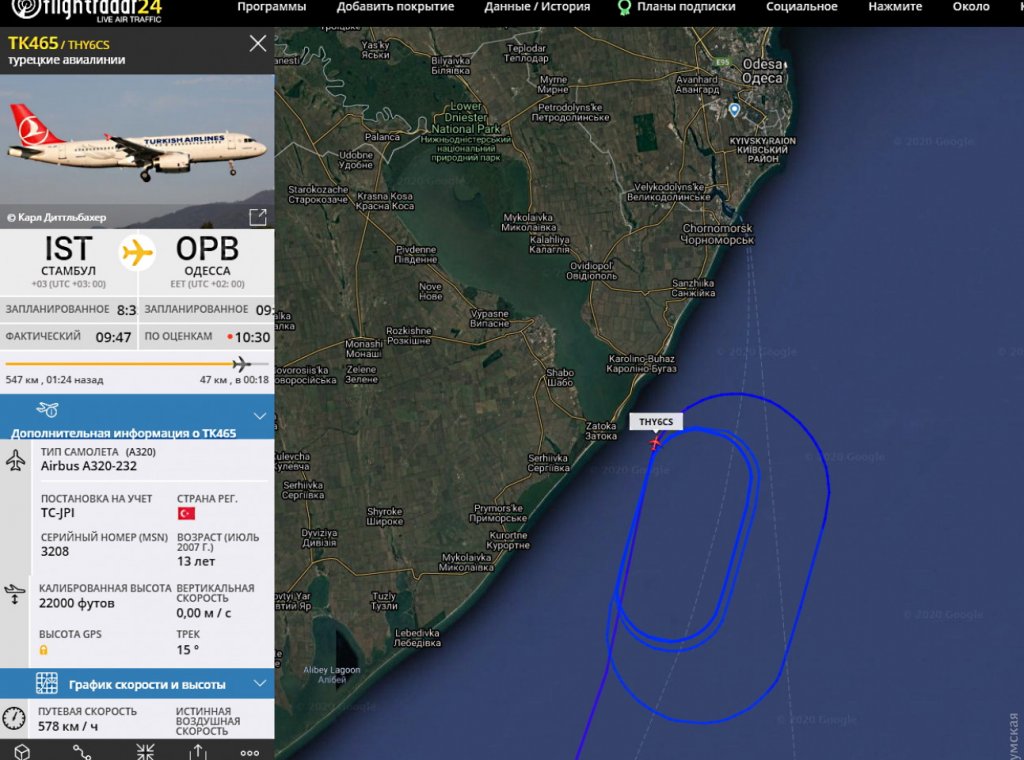Click the share upload icon
Screen dimensions: 1024x760
coord(199,752)
